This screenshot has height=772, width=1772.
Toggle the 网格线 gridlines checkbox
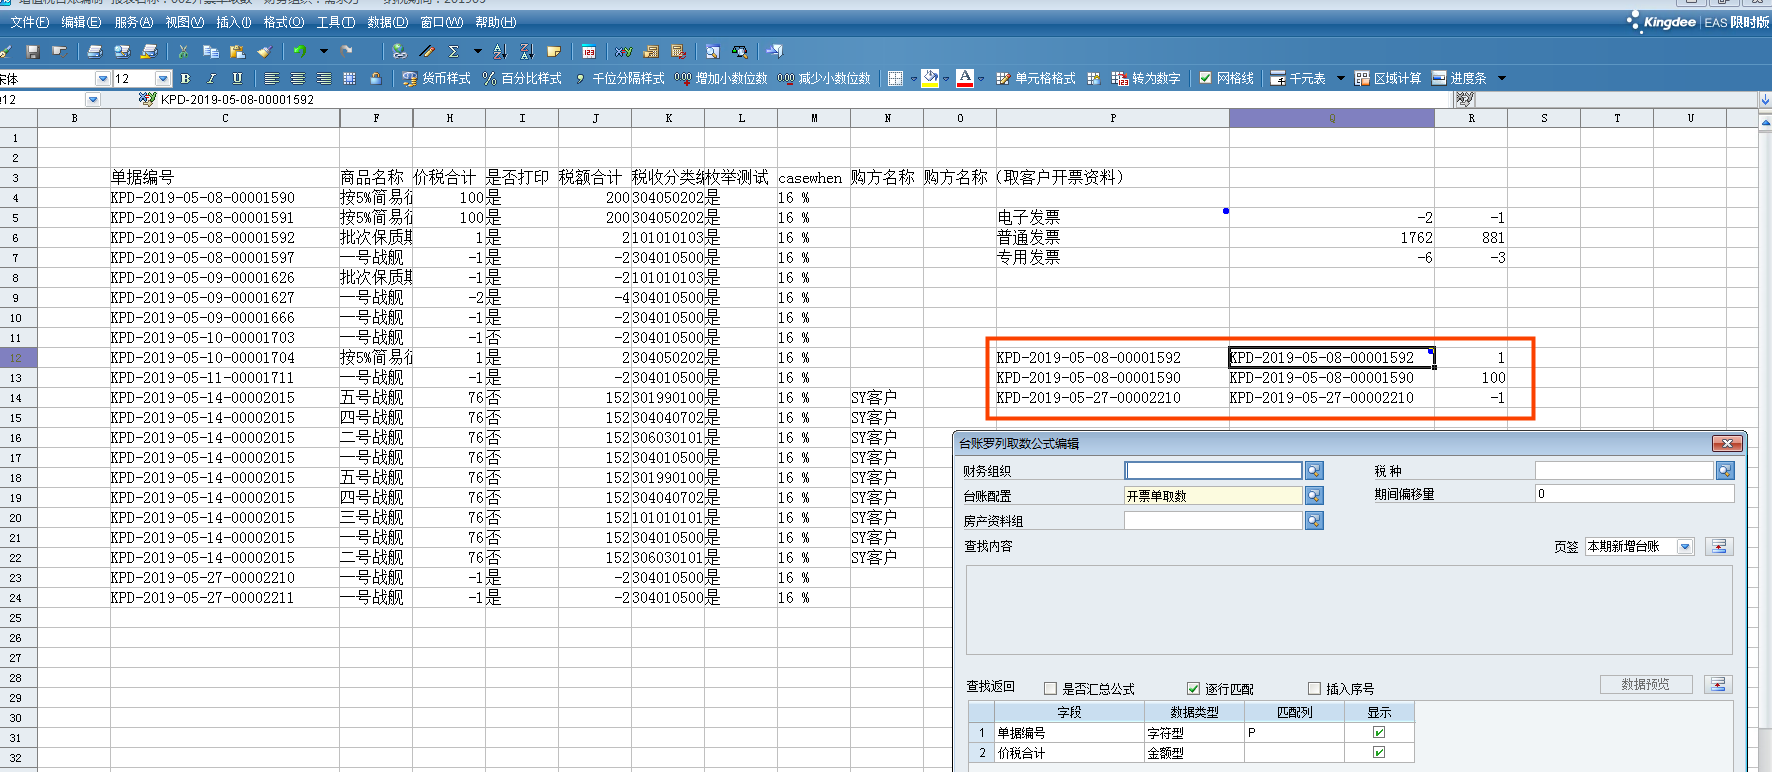1205,78
